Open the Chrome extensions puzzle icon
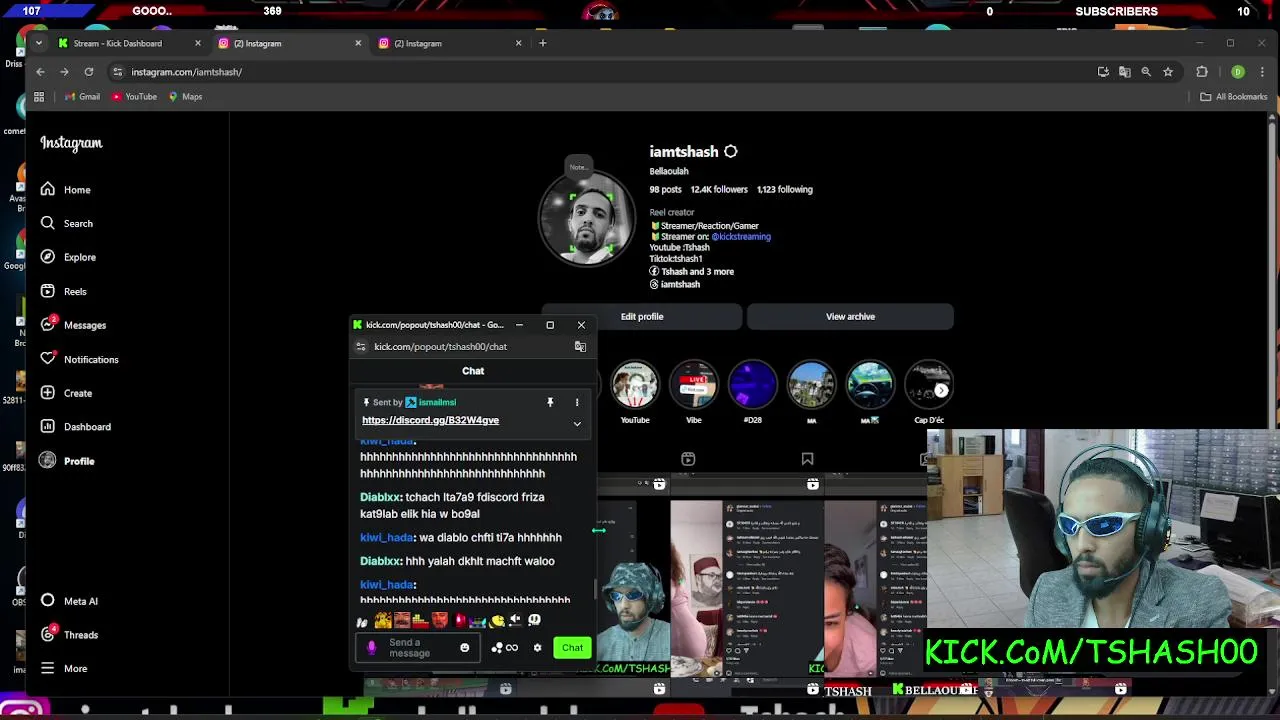The height and width of the screenshot is (720, 1280). pyautogui.click(x=1202, y=72)
